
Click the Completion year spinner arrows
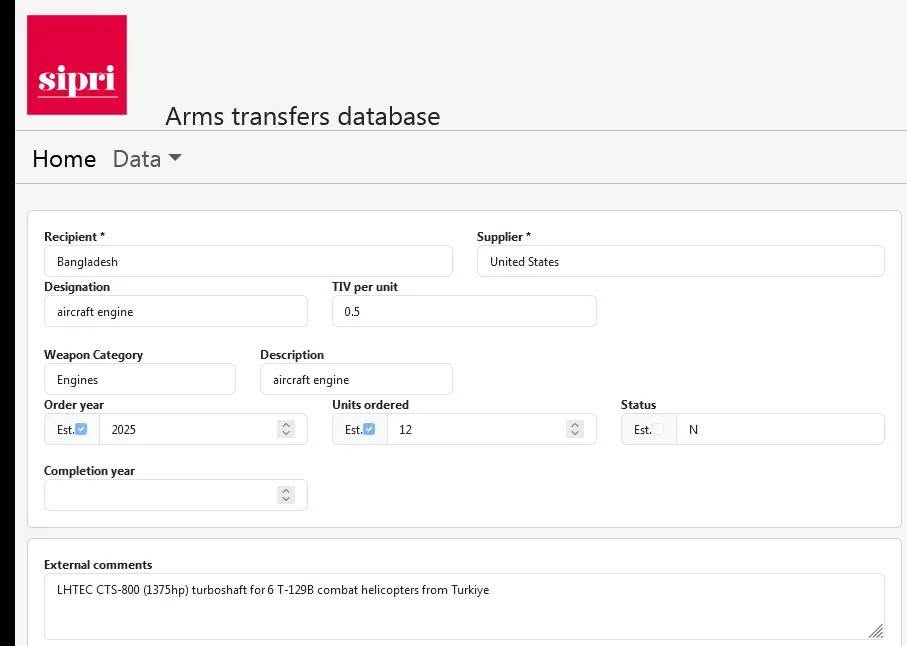286,495
